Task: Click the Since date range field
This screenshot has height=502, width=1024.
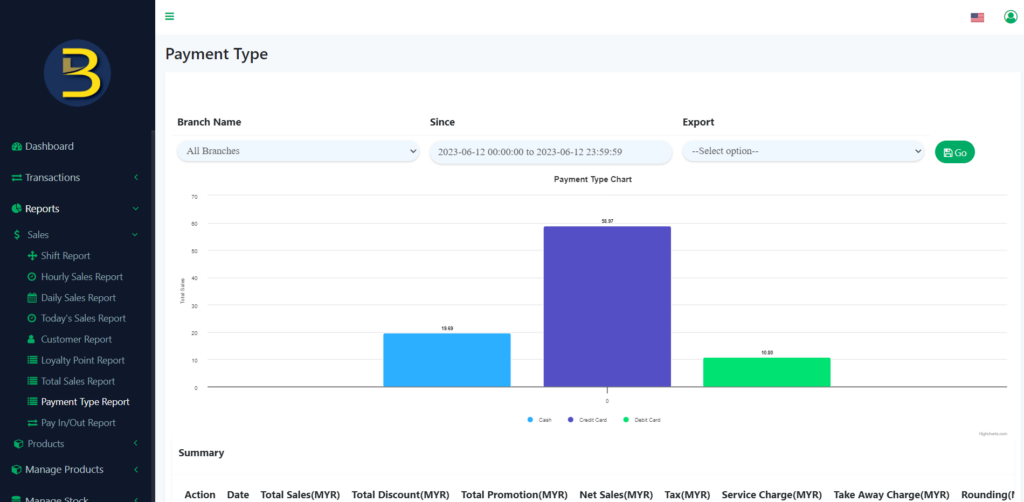Action: [x=550, y=151]
